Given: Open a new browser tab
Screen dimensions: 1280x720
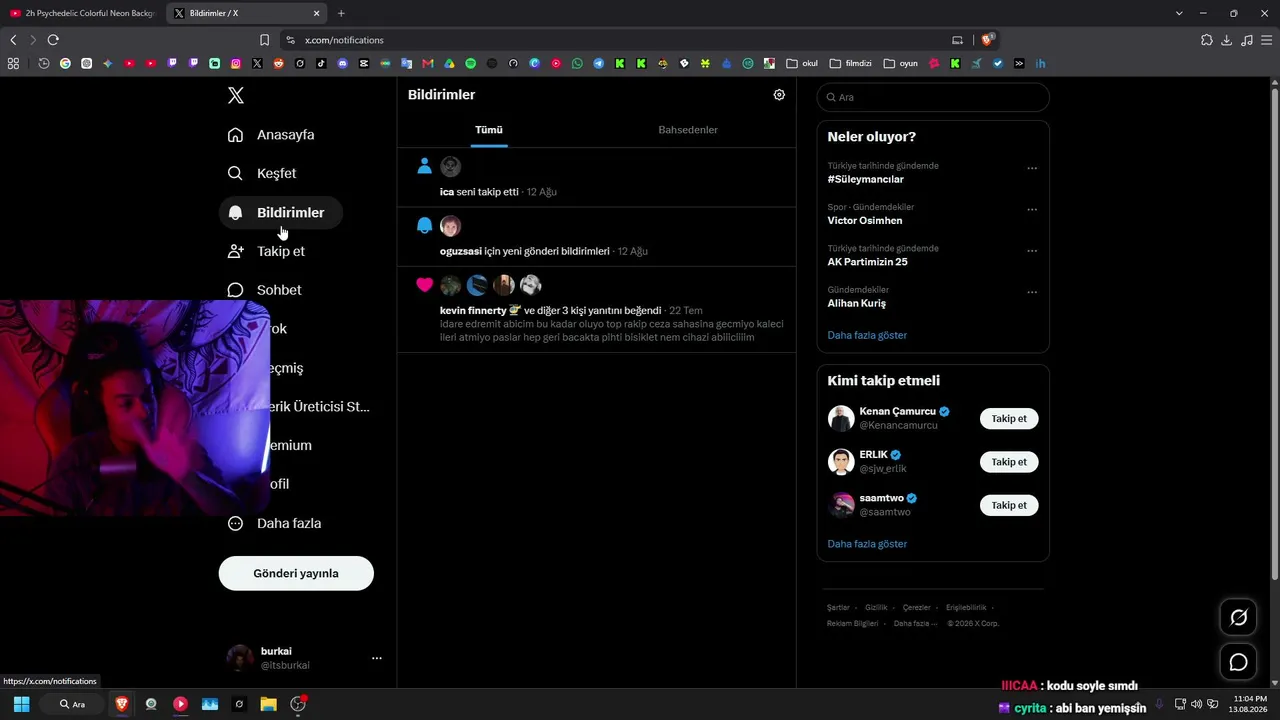Looking at the screenshot, I should (341, 13).
